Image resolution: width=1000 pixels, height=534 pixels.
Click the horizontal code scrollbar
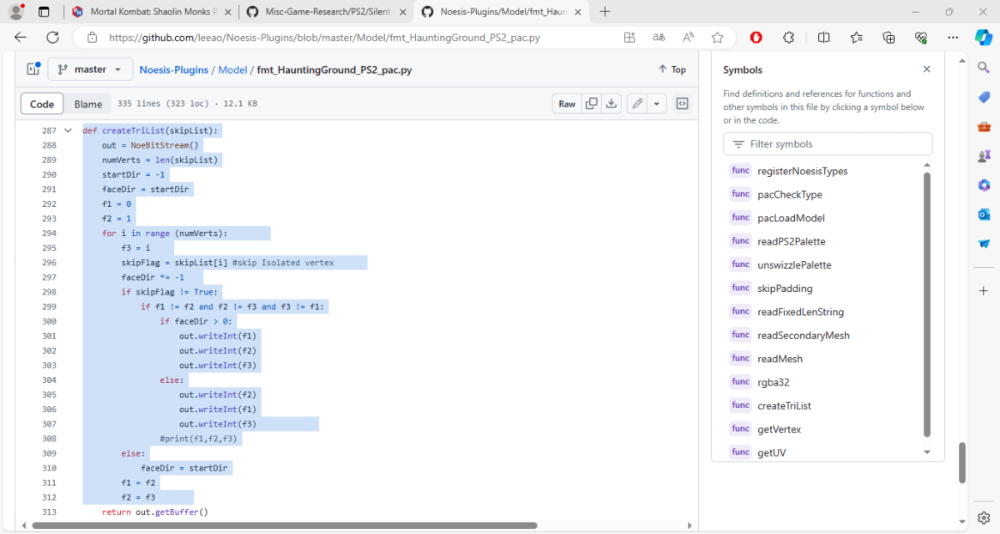pos(280,525)
